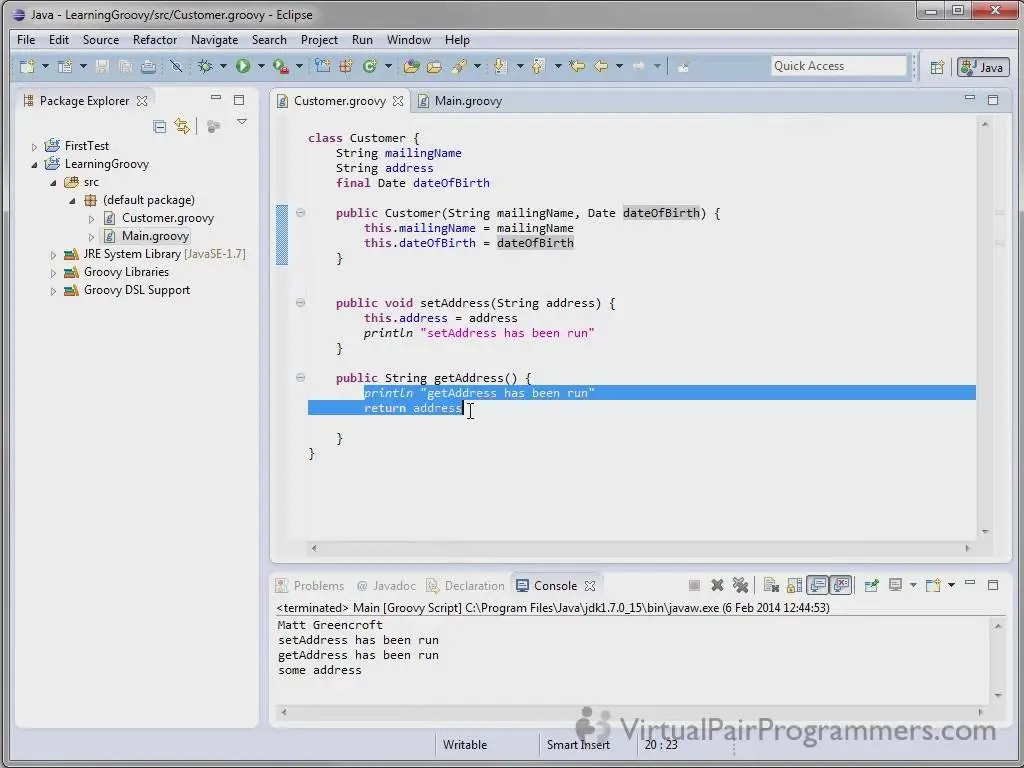The width and height of the screenshot is (1024, 768).
Task: Click the editor vertical scrollbar down arrow
Action: (x=985, y=532)
